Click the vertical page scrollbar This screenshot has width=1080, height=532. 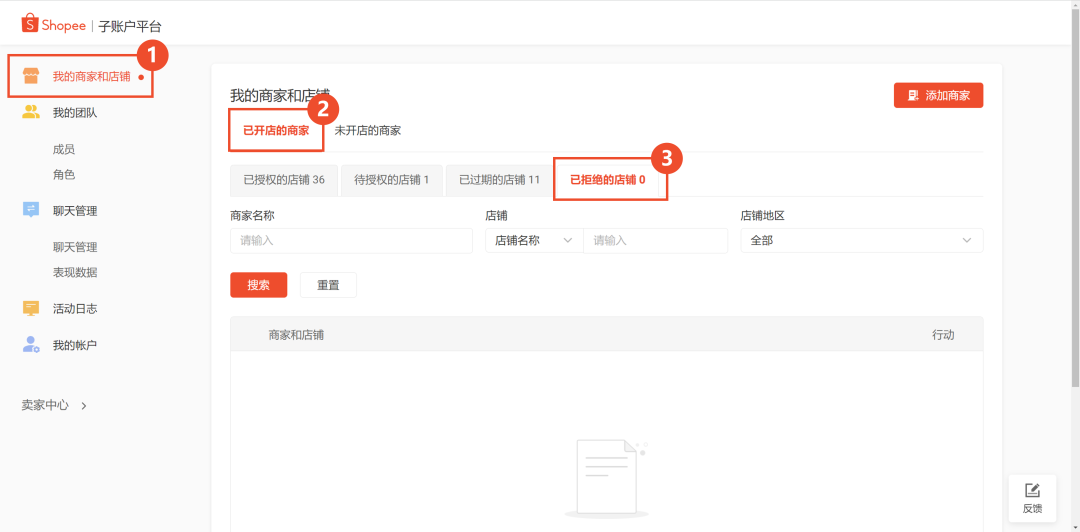point(1074,200)
